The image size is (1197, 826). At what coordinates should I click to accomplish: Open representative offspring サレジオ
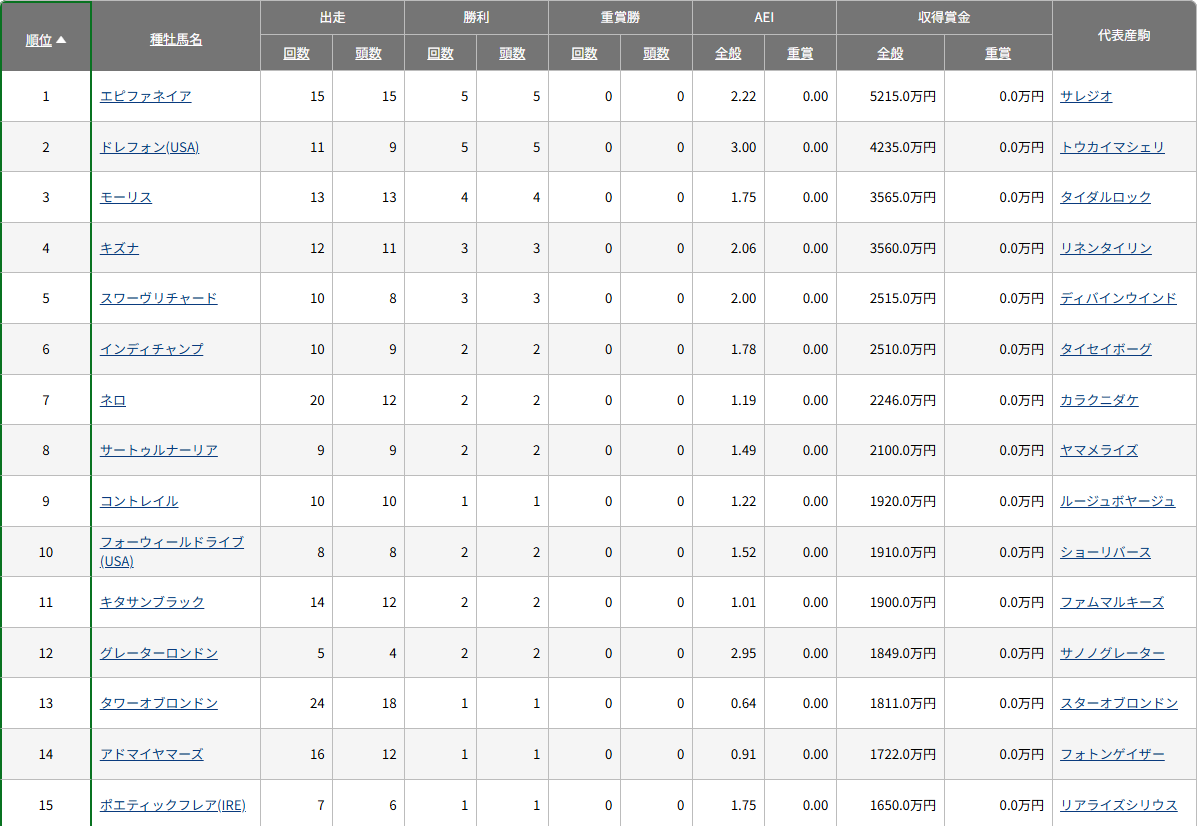pos(1086,96)
